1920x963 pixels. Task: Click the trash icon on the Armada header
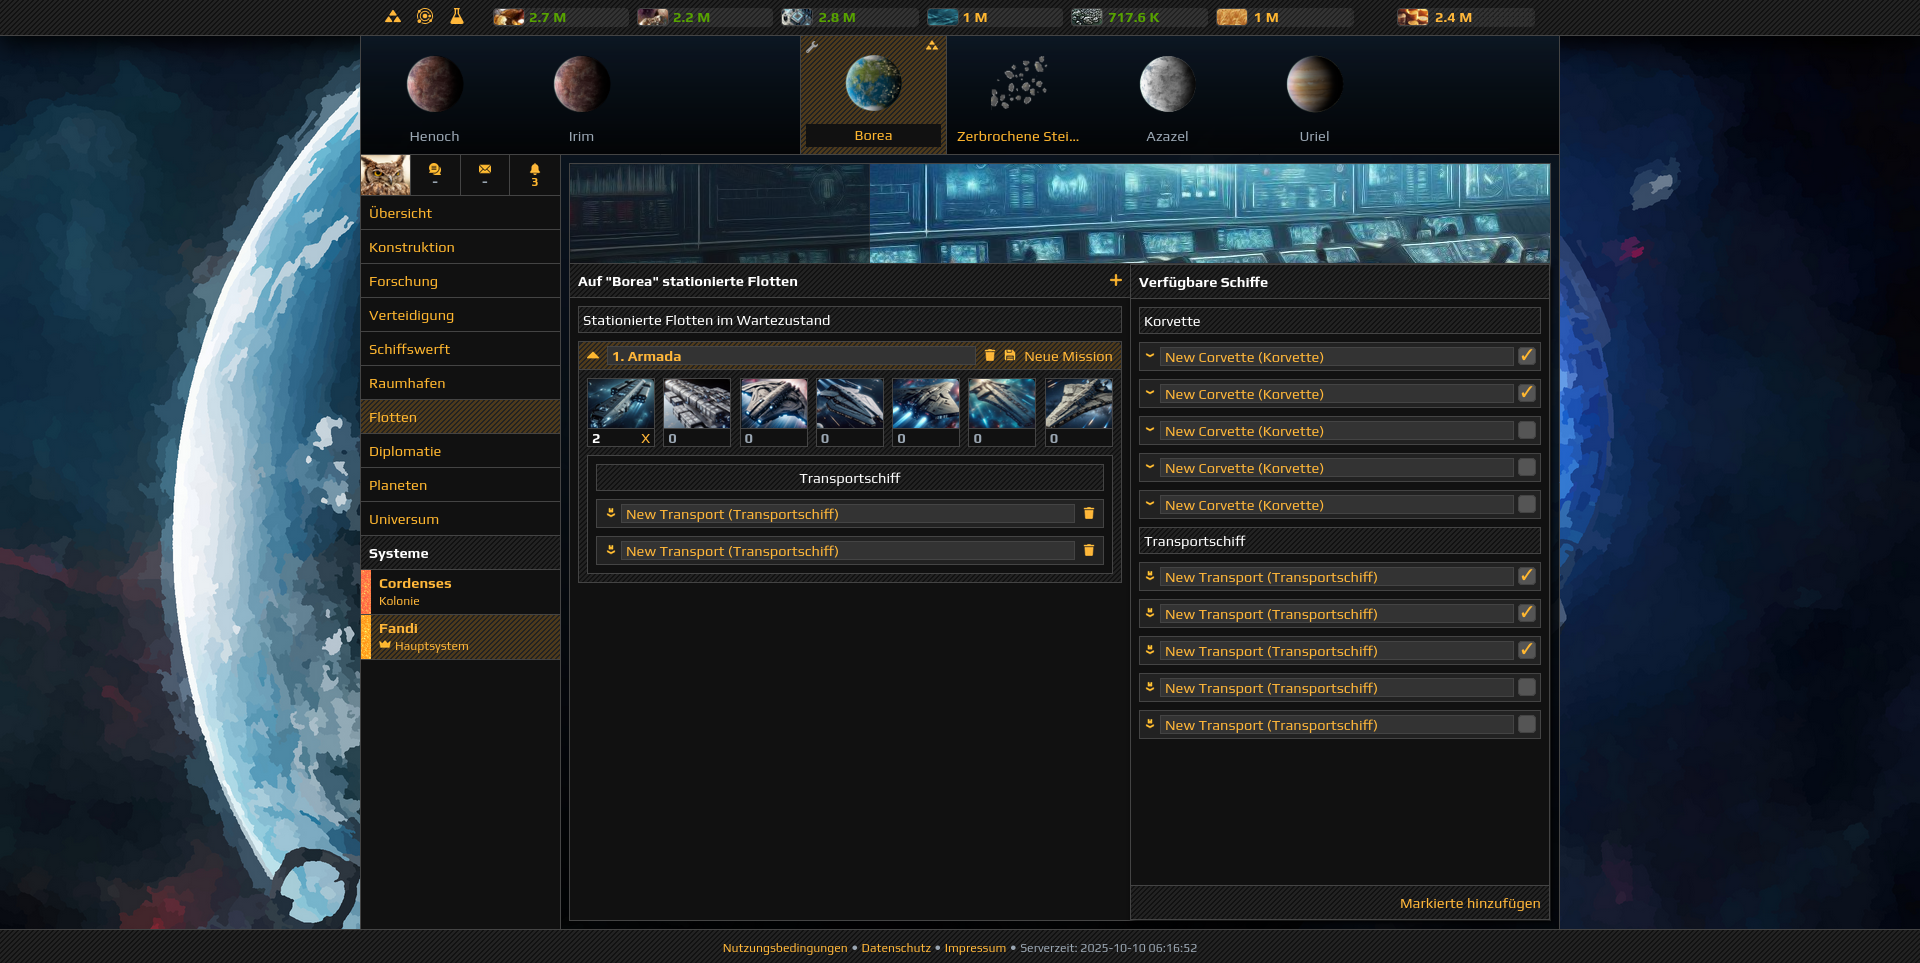click(x=990, y=355)
